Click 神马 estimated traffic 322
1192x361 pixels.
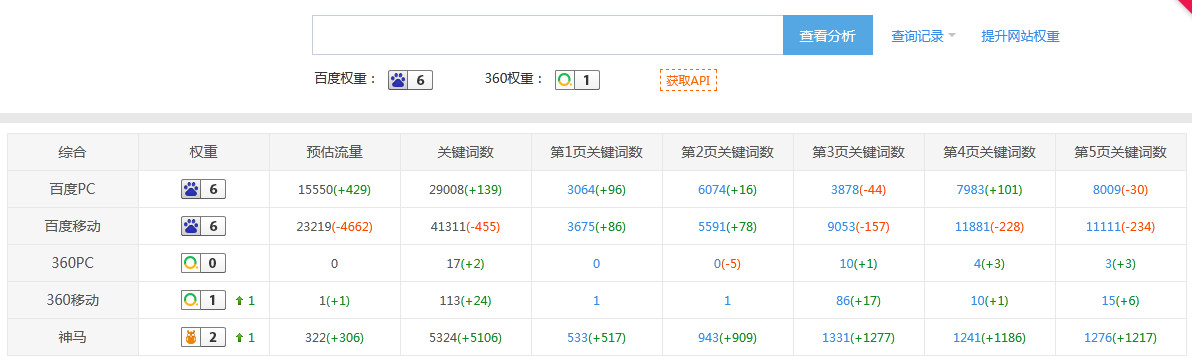315,337
